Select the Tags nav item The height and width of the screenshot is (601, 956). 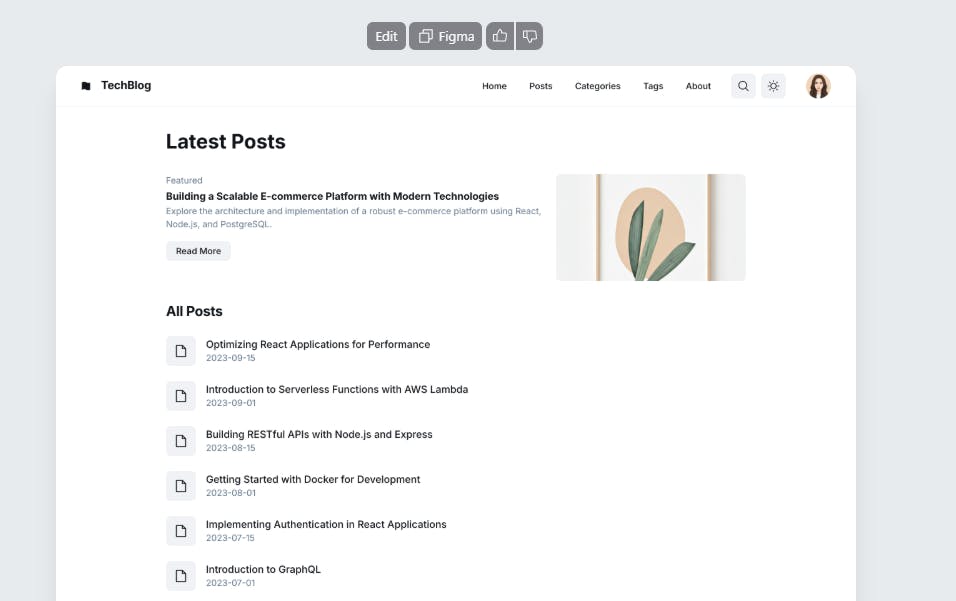coord(653,86)
